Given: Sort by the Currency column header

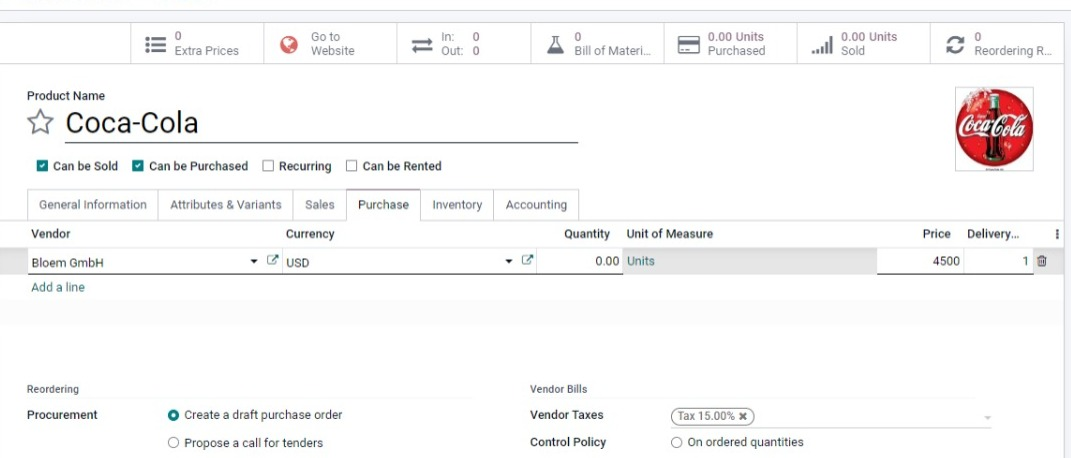Looking at the screenshot, I should point(310,234).
